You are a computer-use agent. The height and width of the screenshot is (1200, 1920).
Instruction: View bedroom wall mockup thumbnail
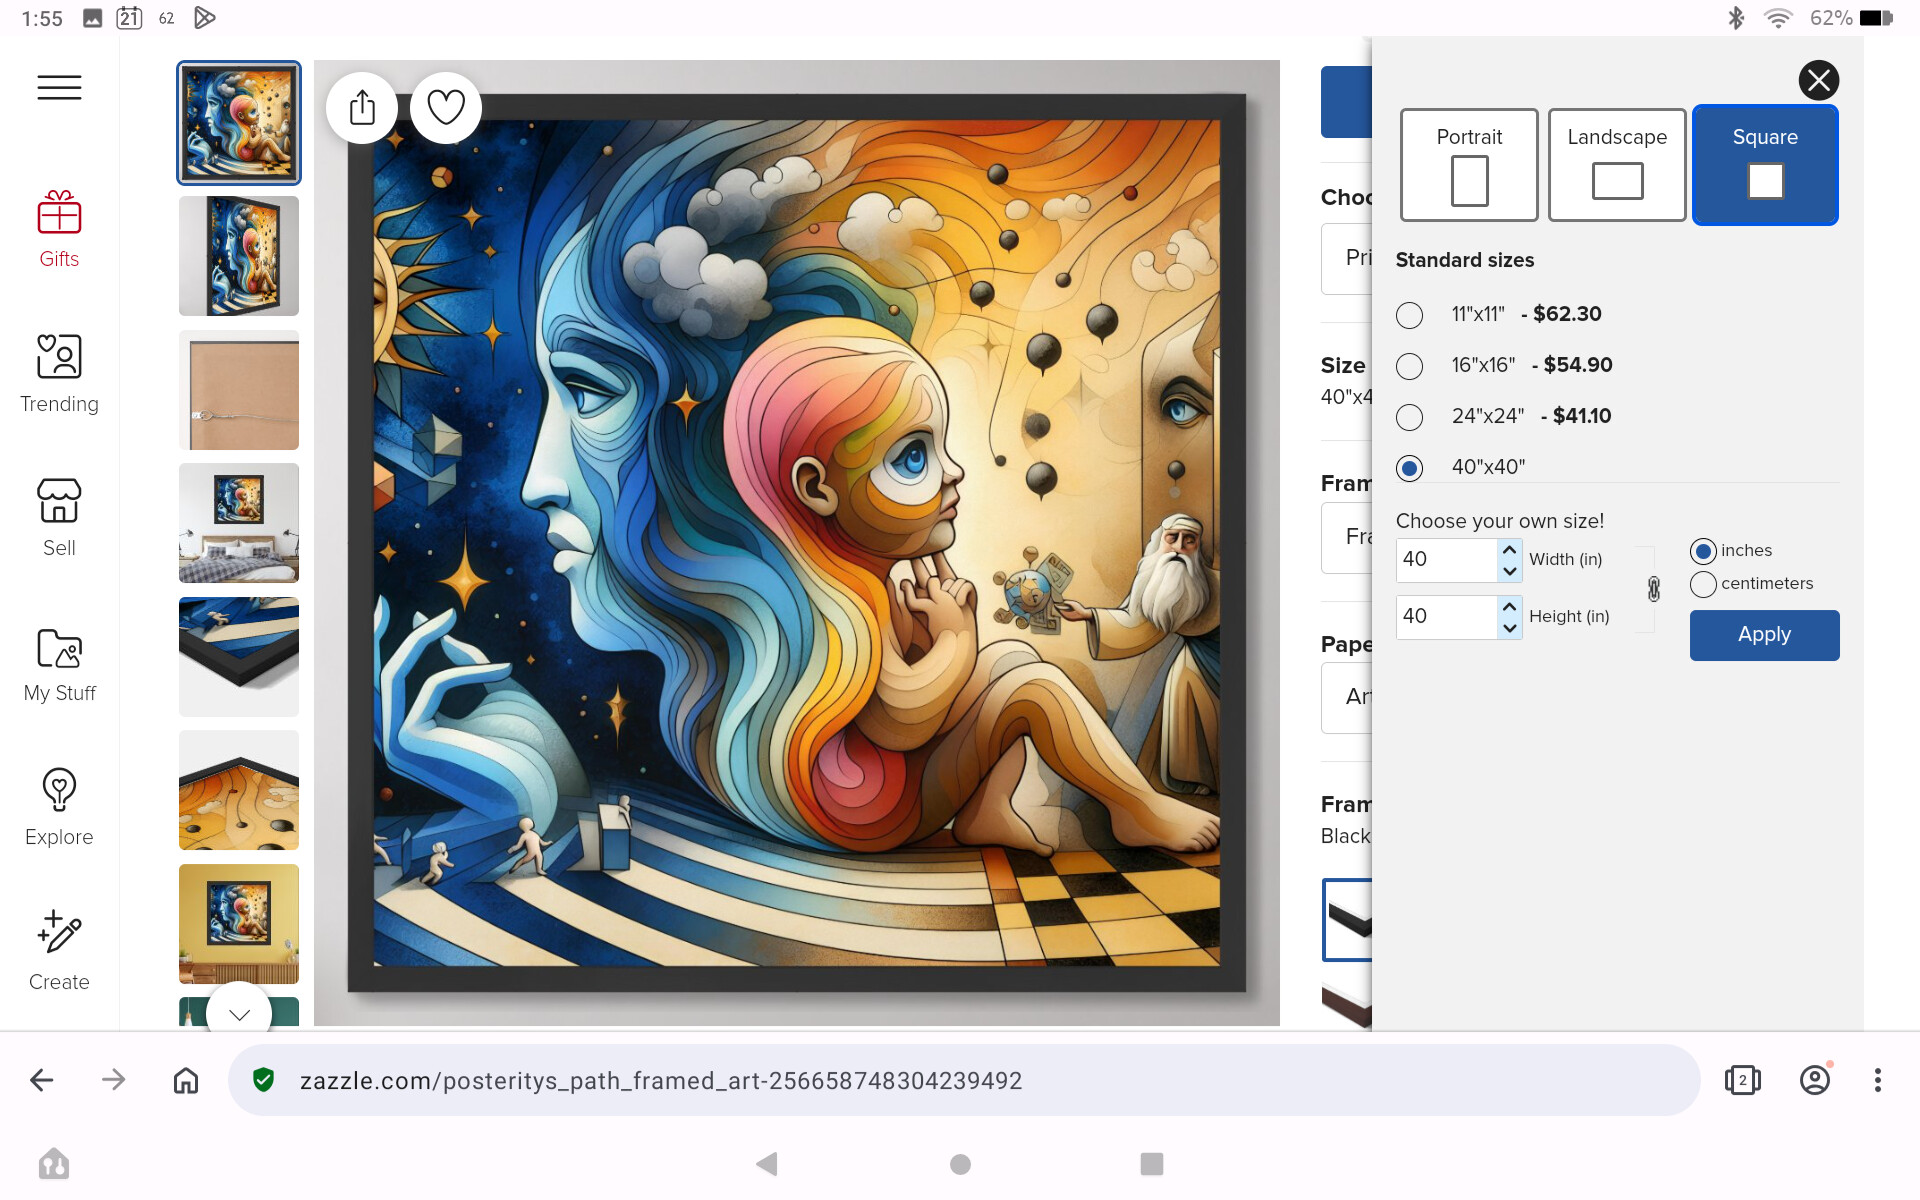click(x=239, y=523)
